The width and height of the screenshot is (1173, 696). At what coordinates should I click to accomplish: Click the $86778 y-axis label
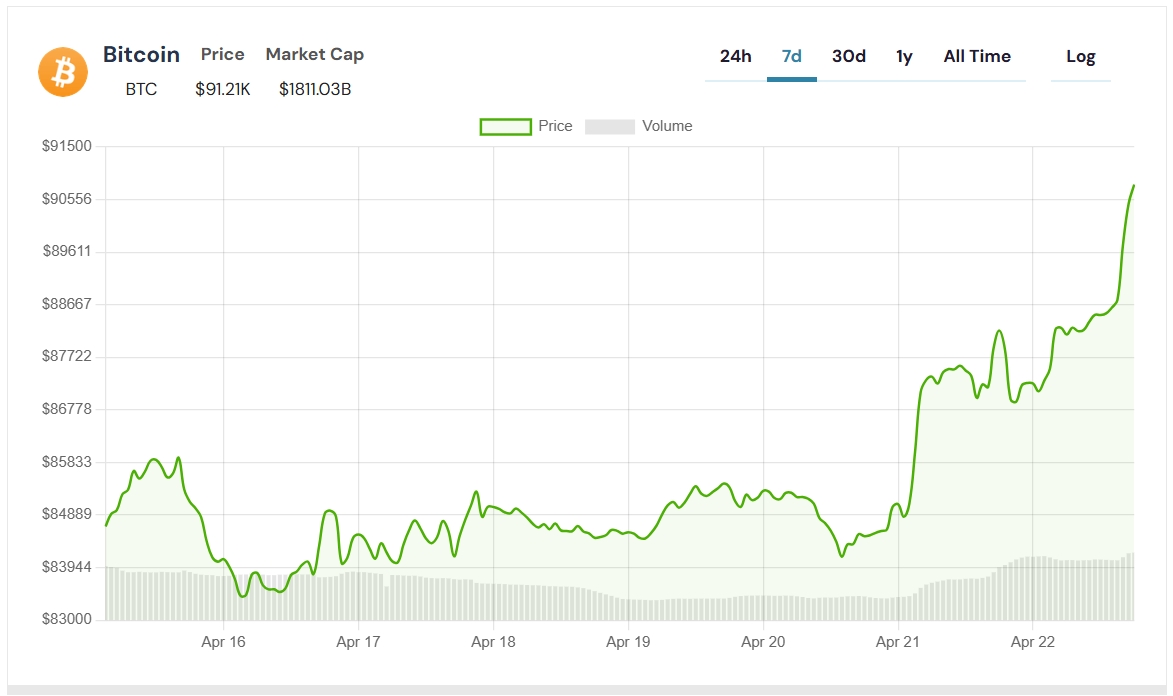pos(67,409)
